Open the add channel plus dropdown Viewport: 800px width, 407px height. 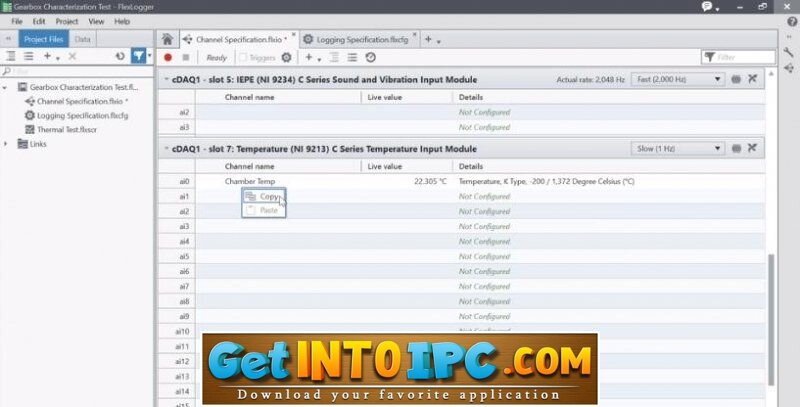(x=313, y=58)
